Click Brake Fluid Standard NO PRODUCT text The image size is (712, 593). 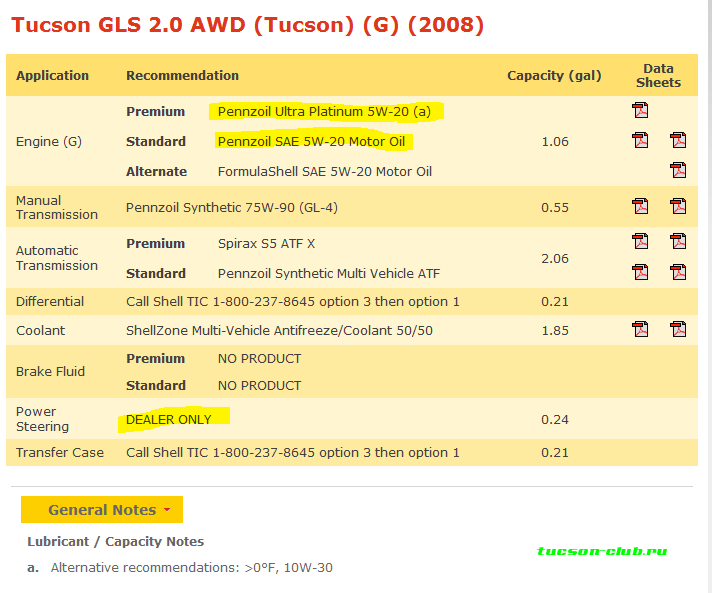259,385
